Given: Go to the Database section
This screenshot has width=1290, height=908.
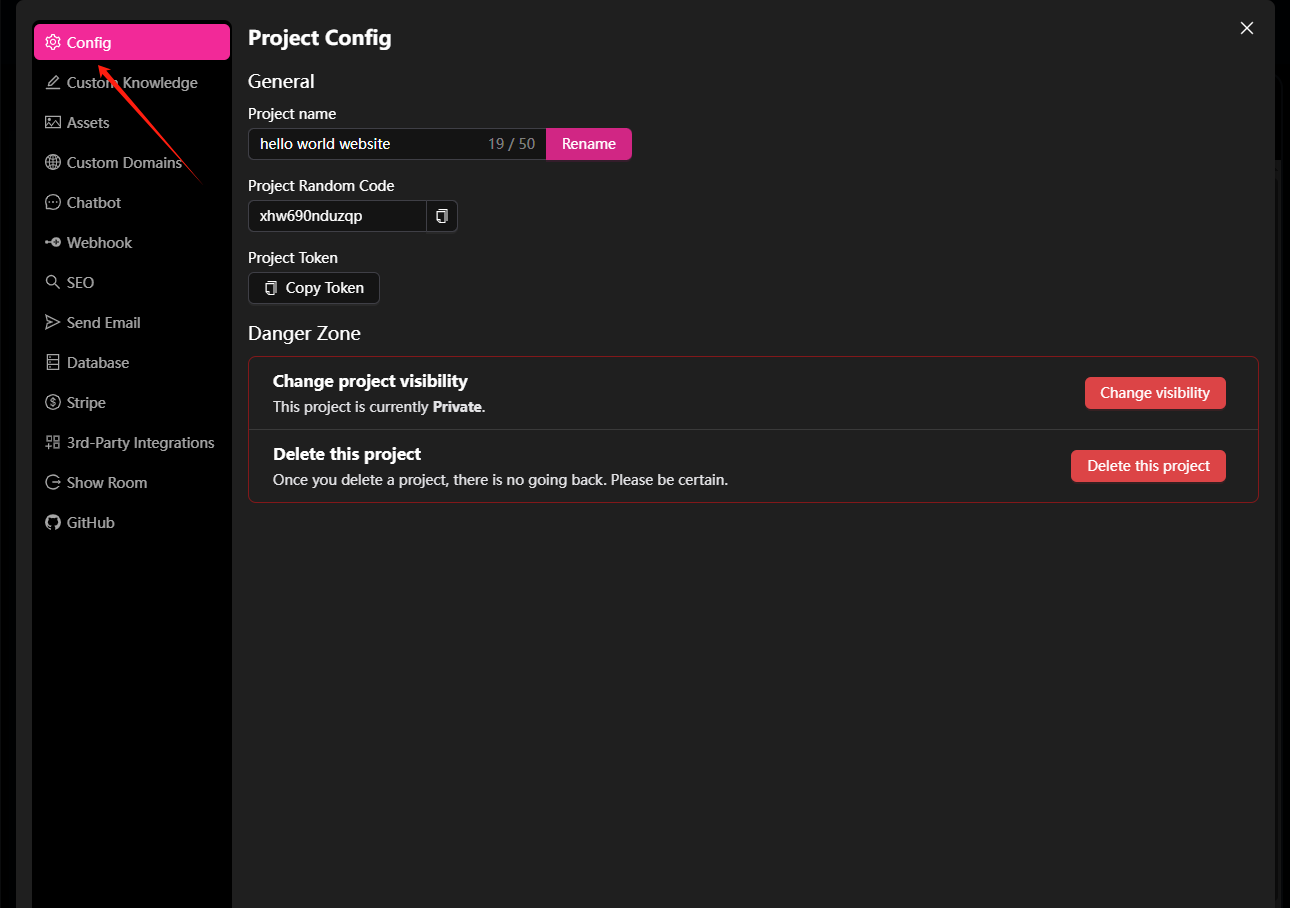Looking at the screenshot, I should [97, 363].
